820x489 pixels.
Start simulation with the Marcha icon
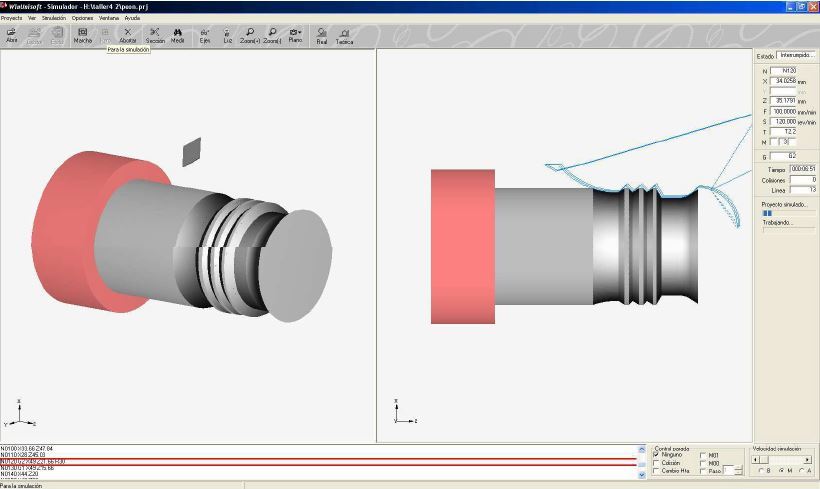82,35
